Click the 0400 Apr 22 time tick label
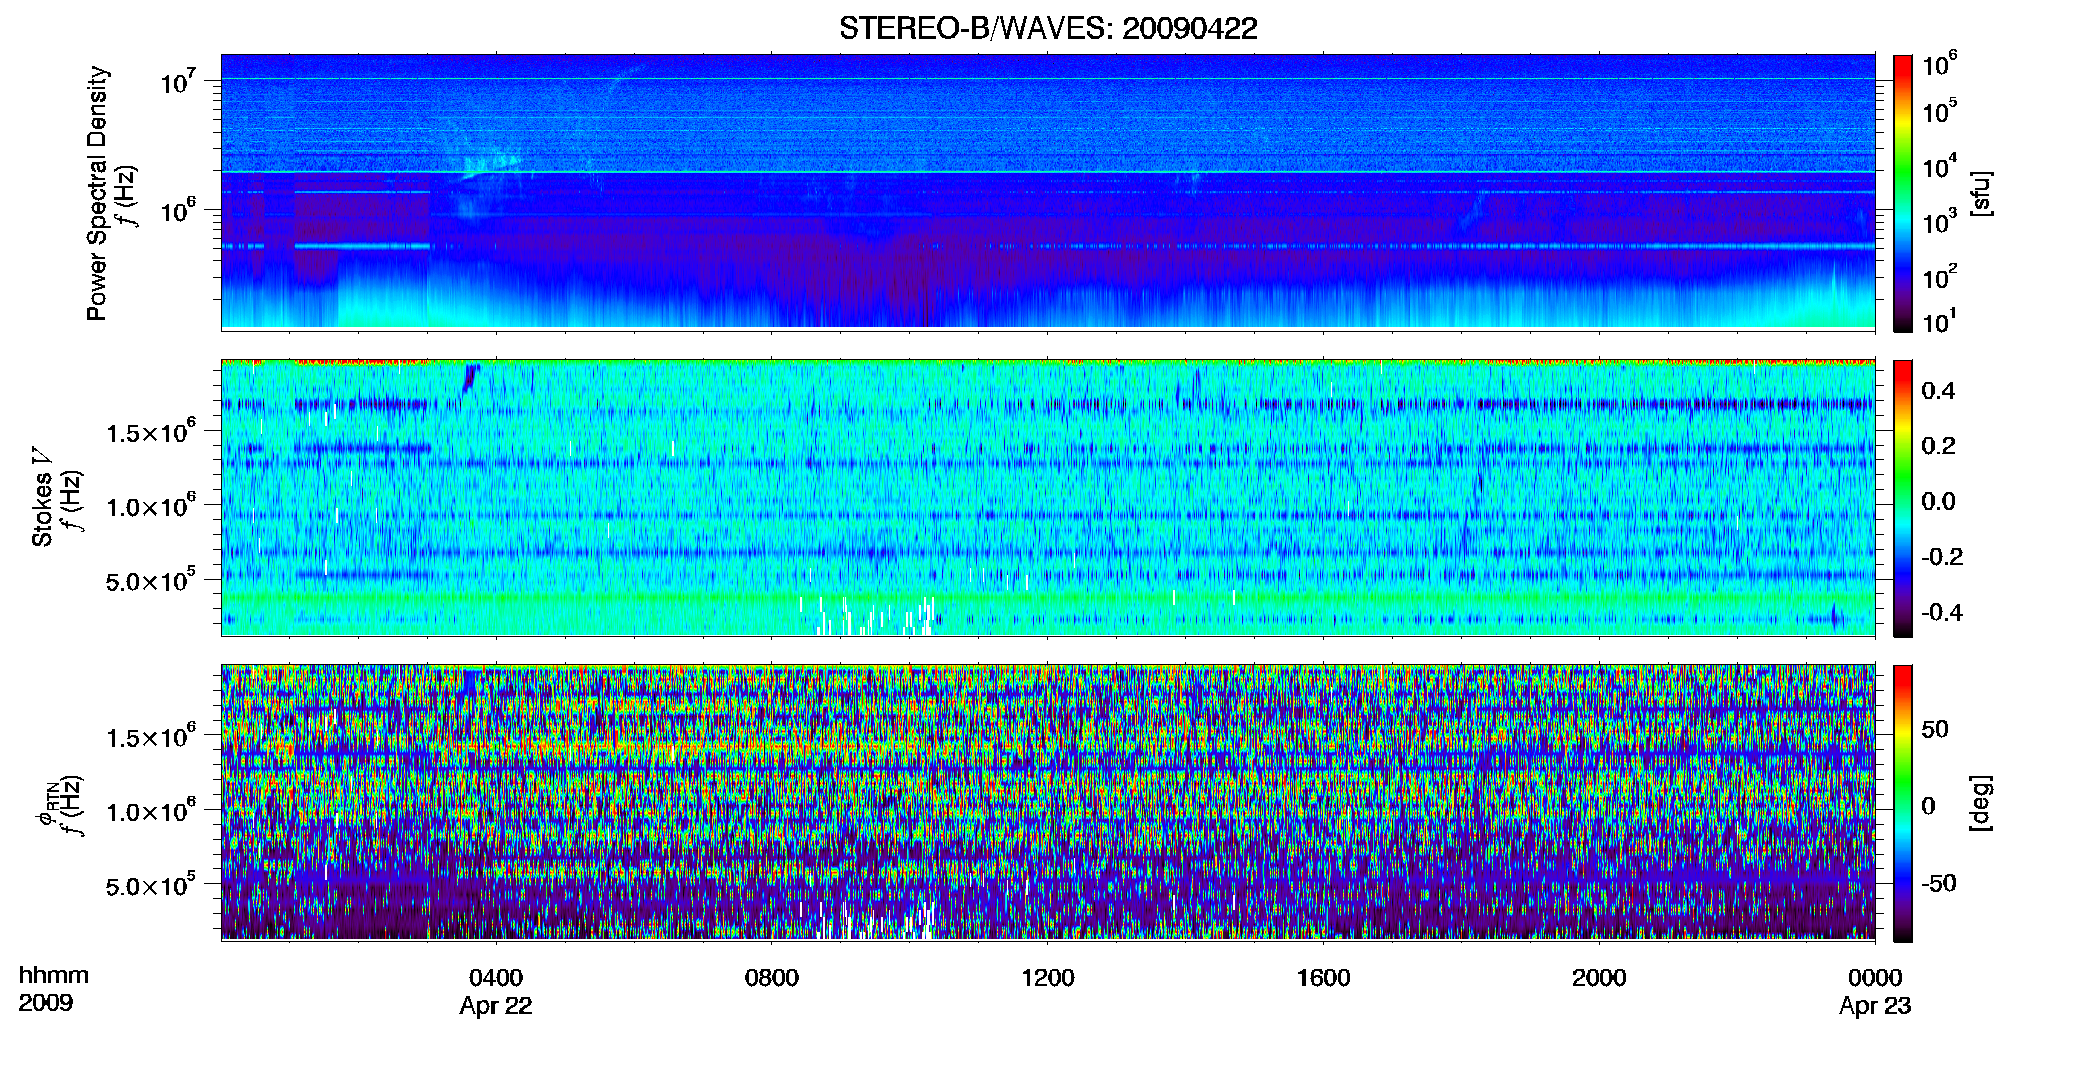This screenshot has height=1080, width=2096. point(496,991)
